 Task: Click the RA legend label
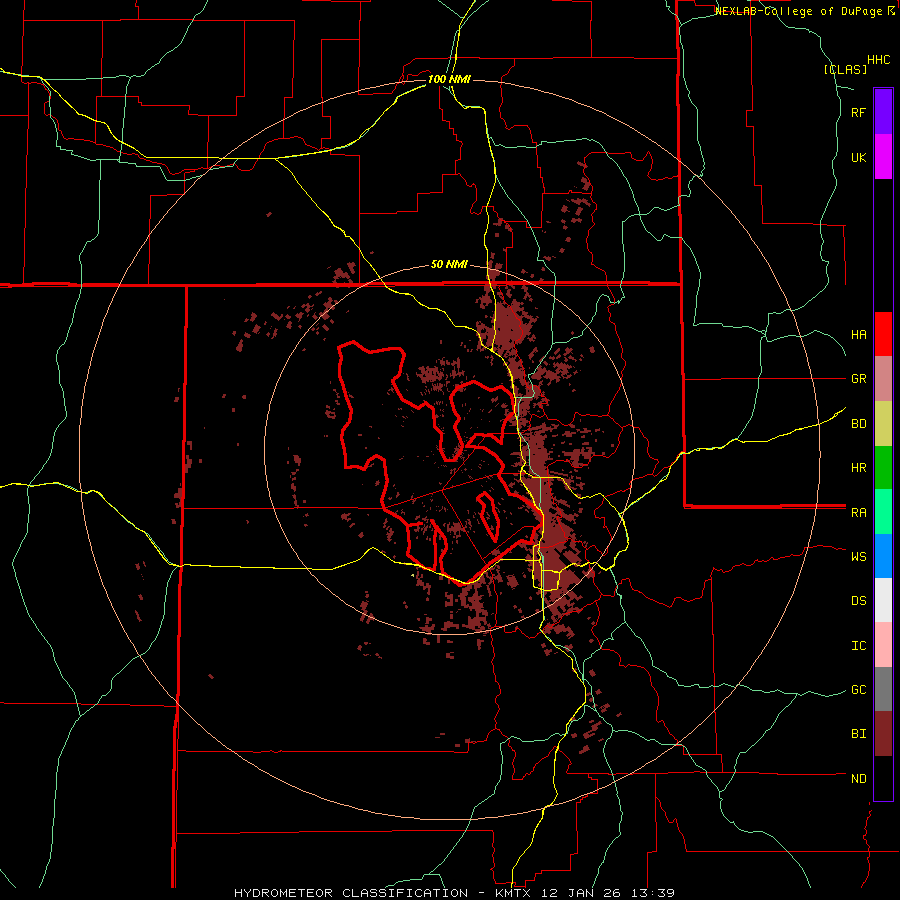(x=858, y=513)
